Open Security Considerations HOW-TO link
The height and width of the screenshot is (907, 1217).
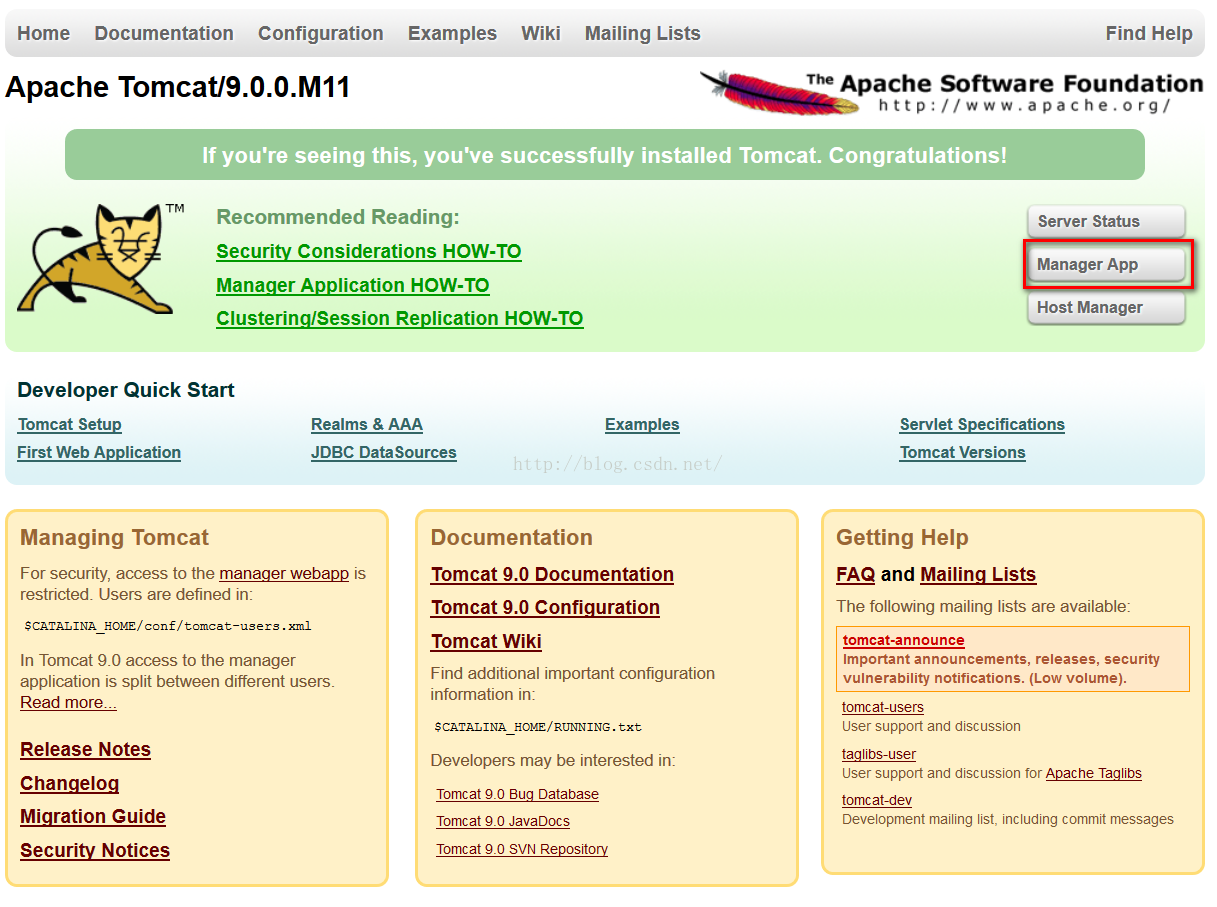pyautogui.click(x=369, y=251)
